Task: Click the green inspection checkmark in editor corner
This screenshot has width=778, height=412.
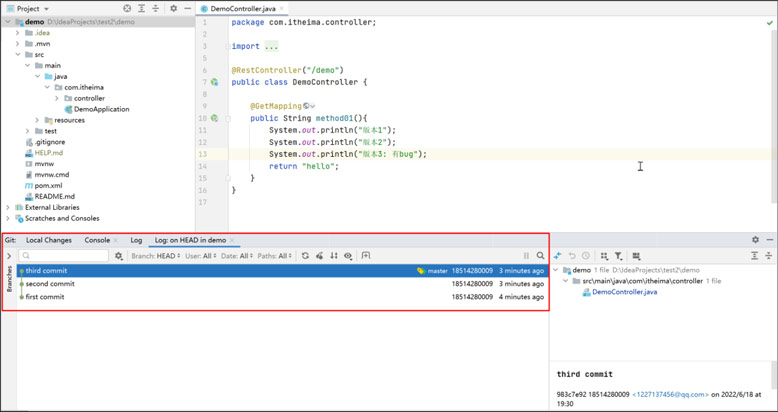Action: click(770, 23)
